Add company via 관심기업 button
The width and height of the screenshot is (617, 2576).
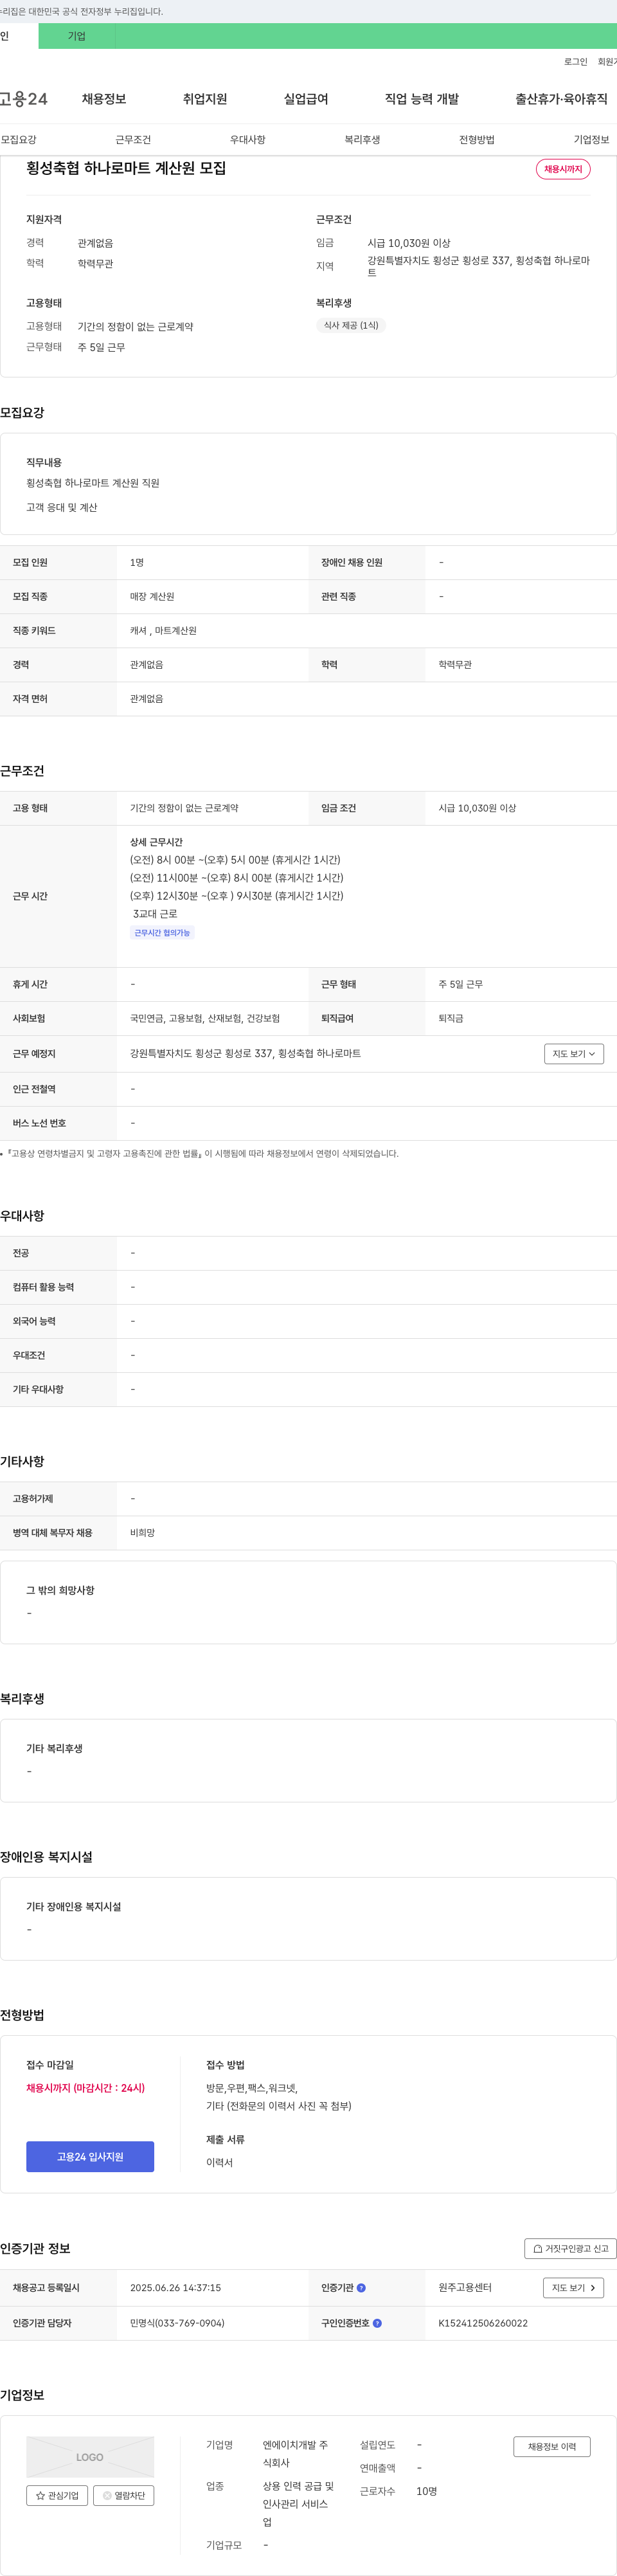click(x=57, y=2495)
